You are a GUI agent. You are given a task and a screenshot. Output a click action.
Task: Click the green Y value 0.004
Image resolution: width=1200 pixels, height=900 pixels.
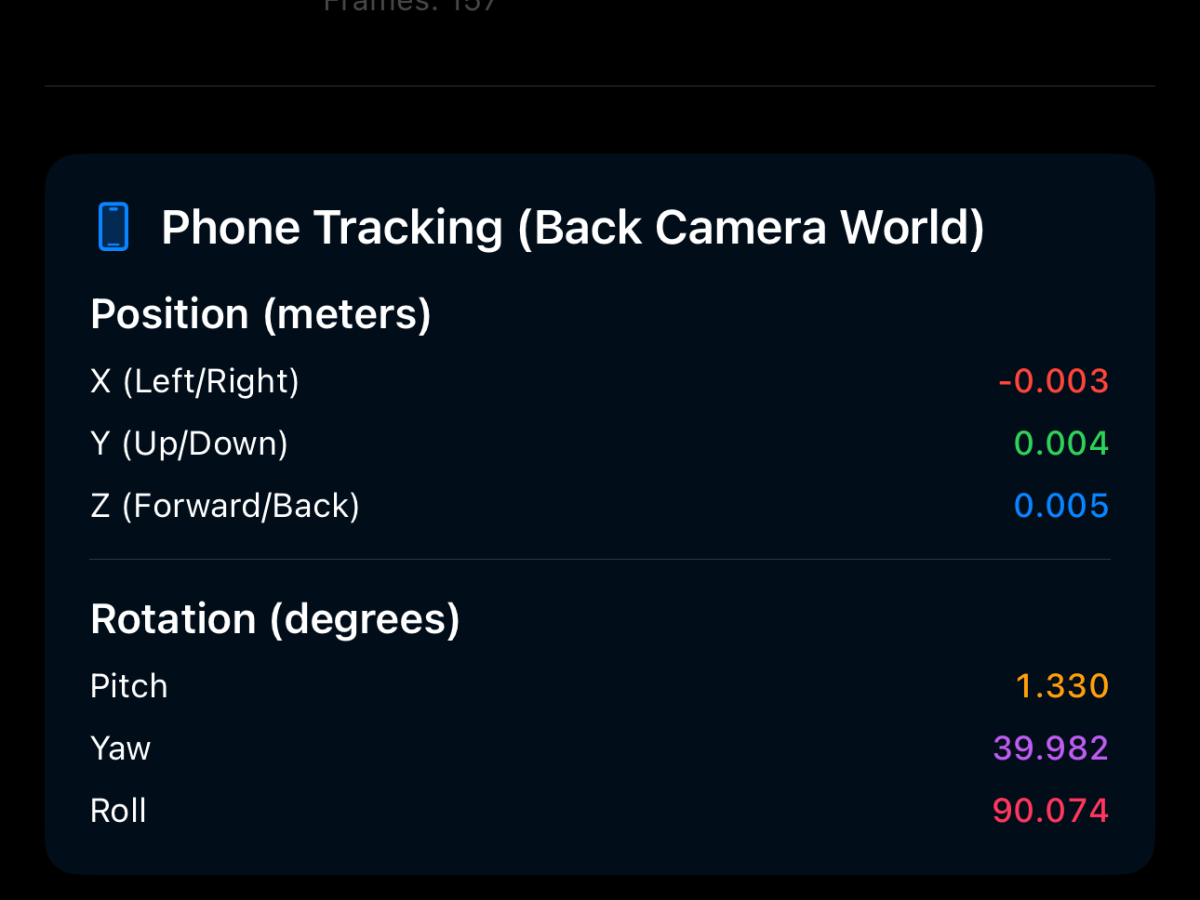point(1061,443)
